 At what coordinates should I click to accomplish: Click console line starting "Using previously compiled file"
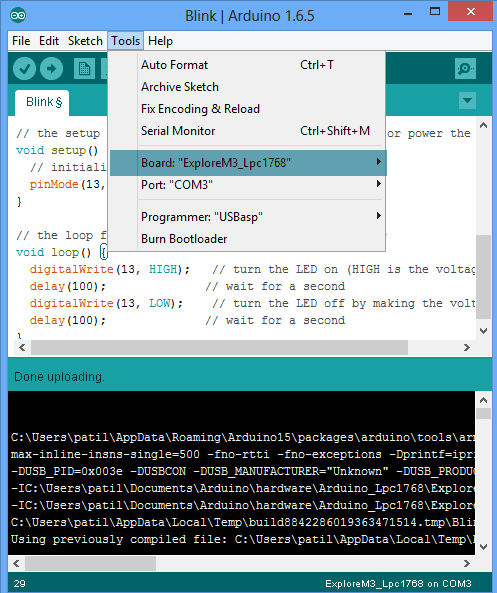[242, 539]
